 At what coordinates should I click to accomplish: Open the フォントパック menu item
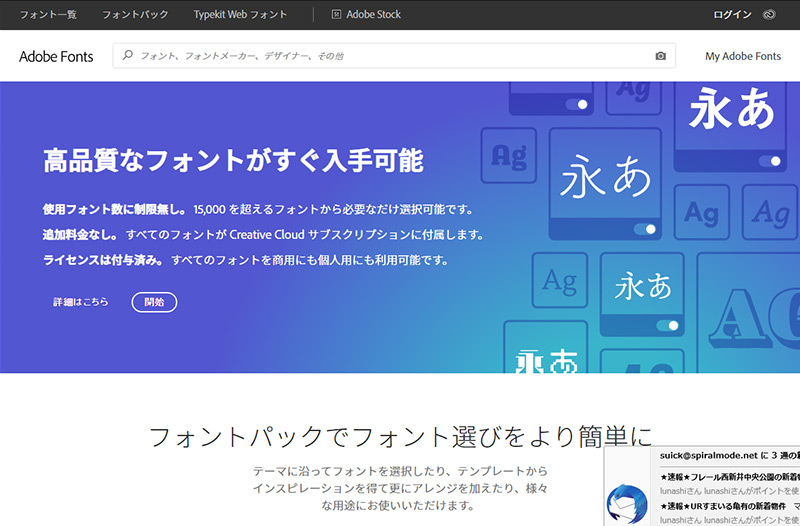[x=135, y=14]
